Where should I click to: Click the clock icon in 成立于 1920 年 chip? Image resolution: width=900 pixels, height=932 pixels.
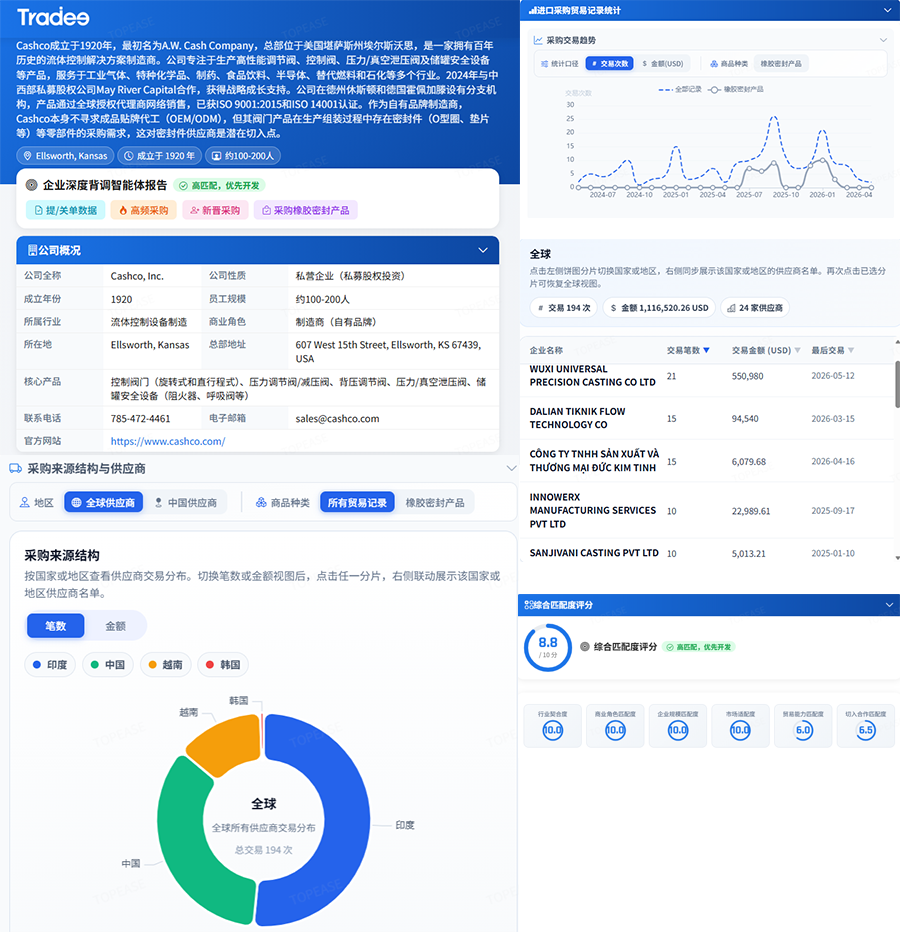tap(128, 156)
